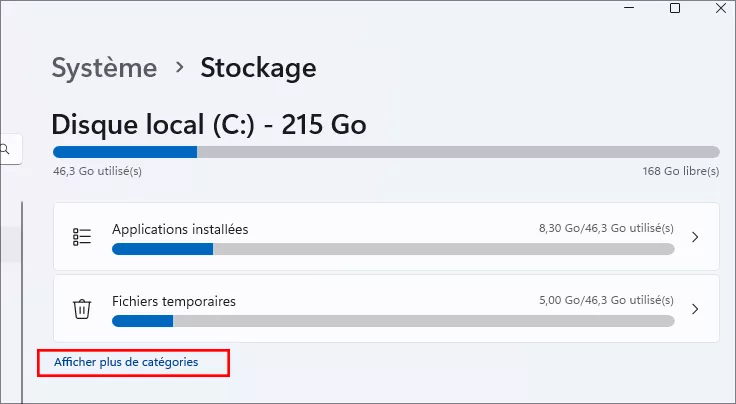Viewport: 736px width, 404px height.
Task: Close the Settings window
Action: pos(722,8)
